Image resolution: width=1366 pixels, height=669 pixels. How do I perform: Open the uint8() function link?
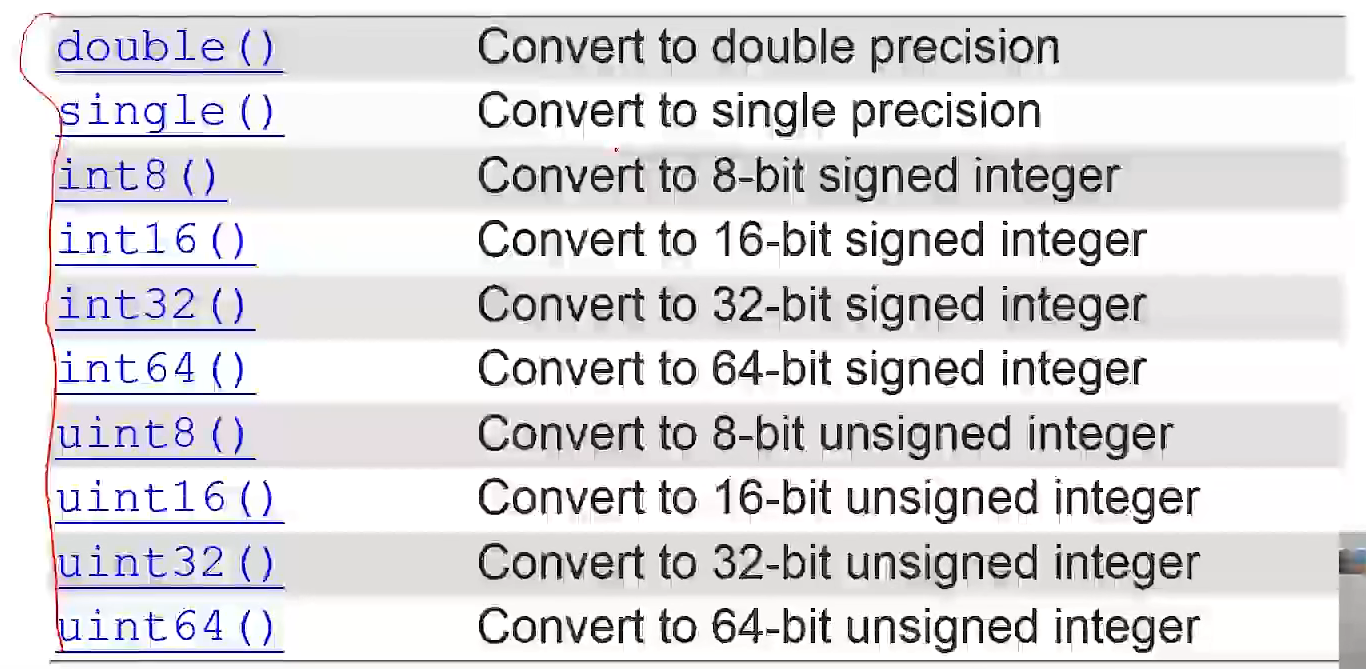(153, 434)
